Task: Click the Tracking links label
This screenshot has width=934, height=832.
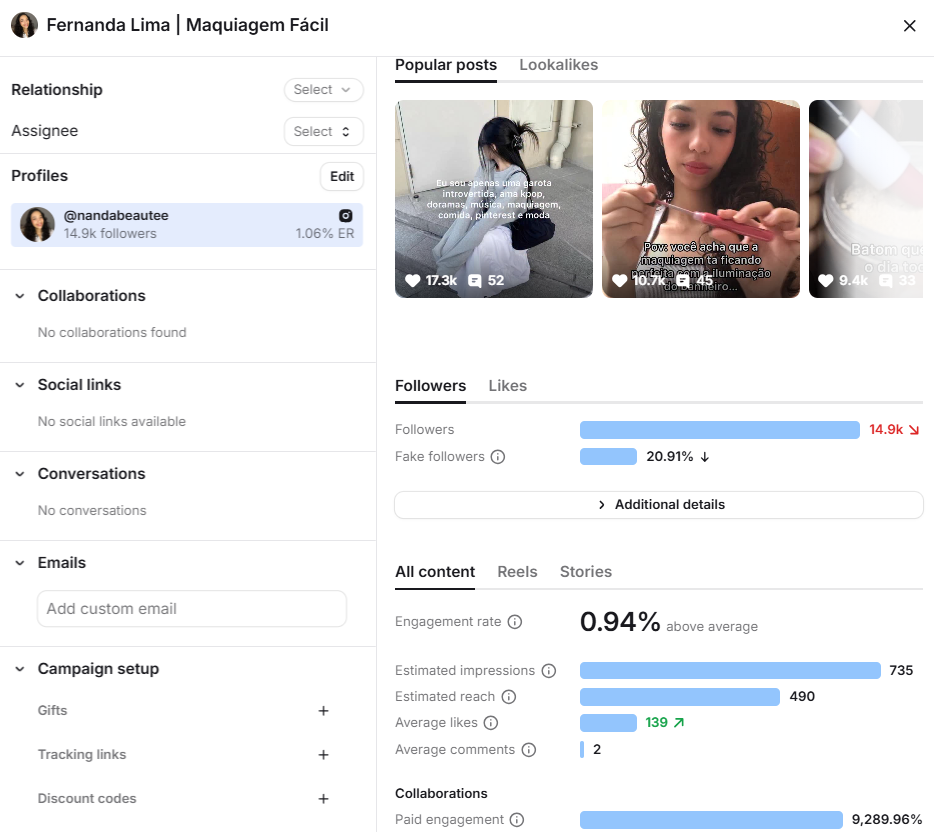Action: pyautogui.click(x=82, y=755)
